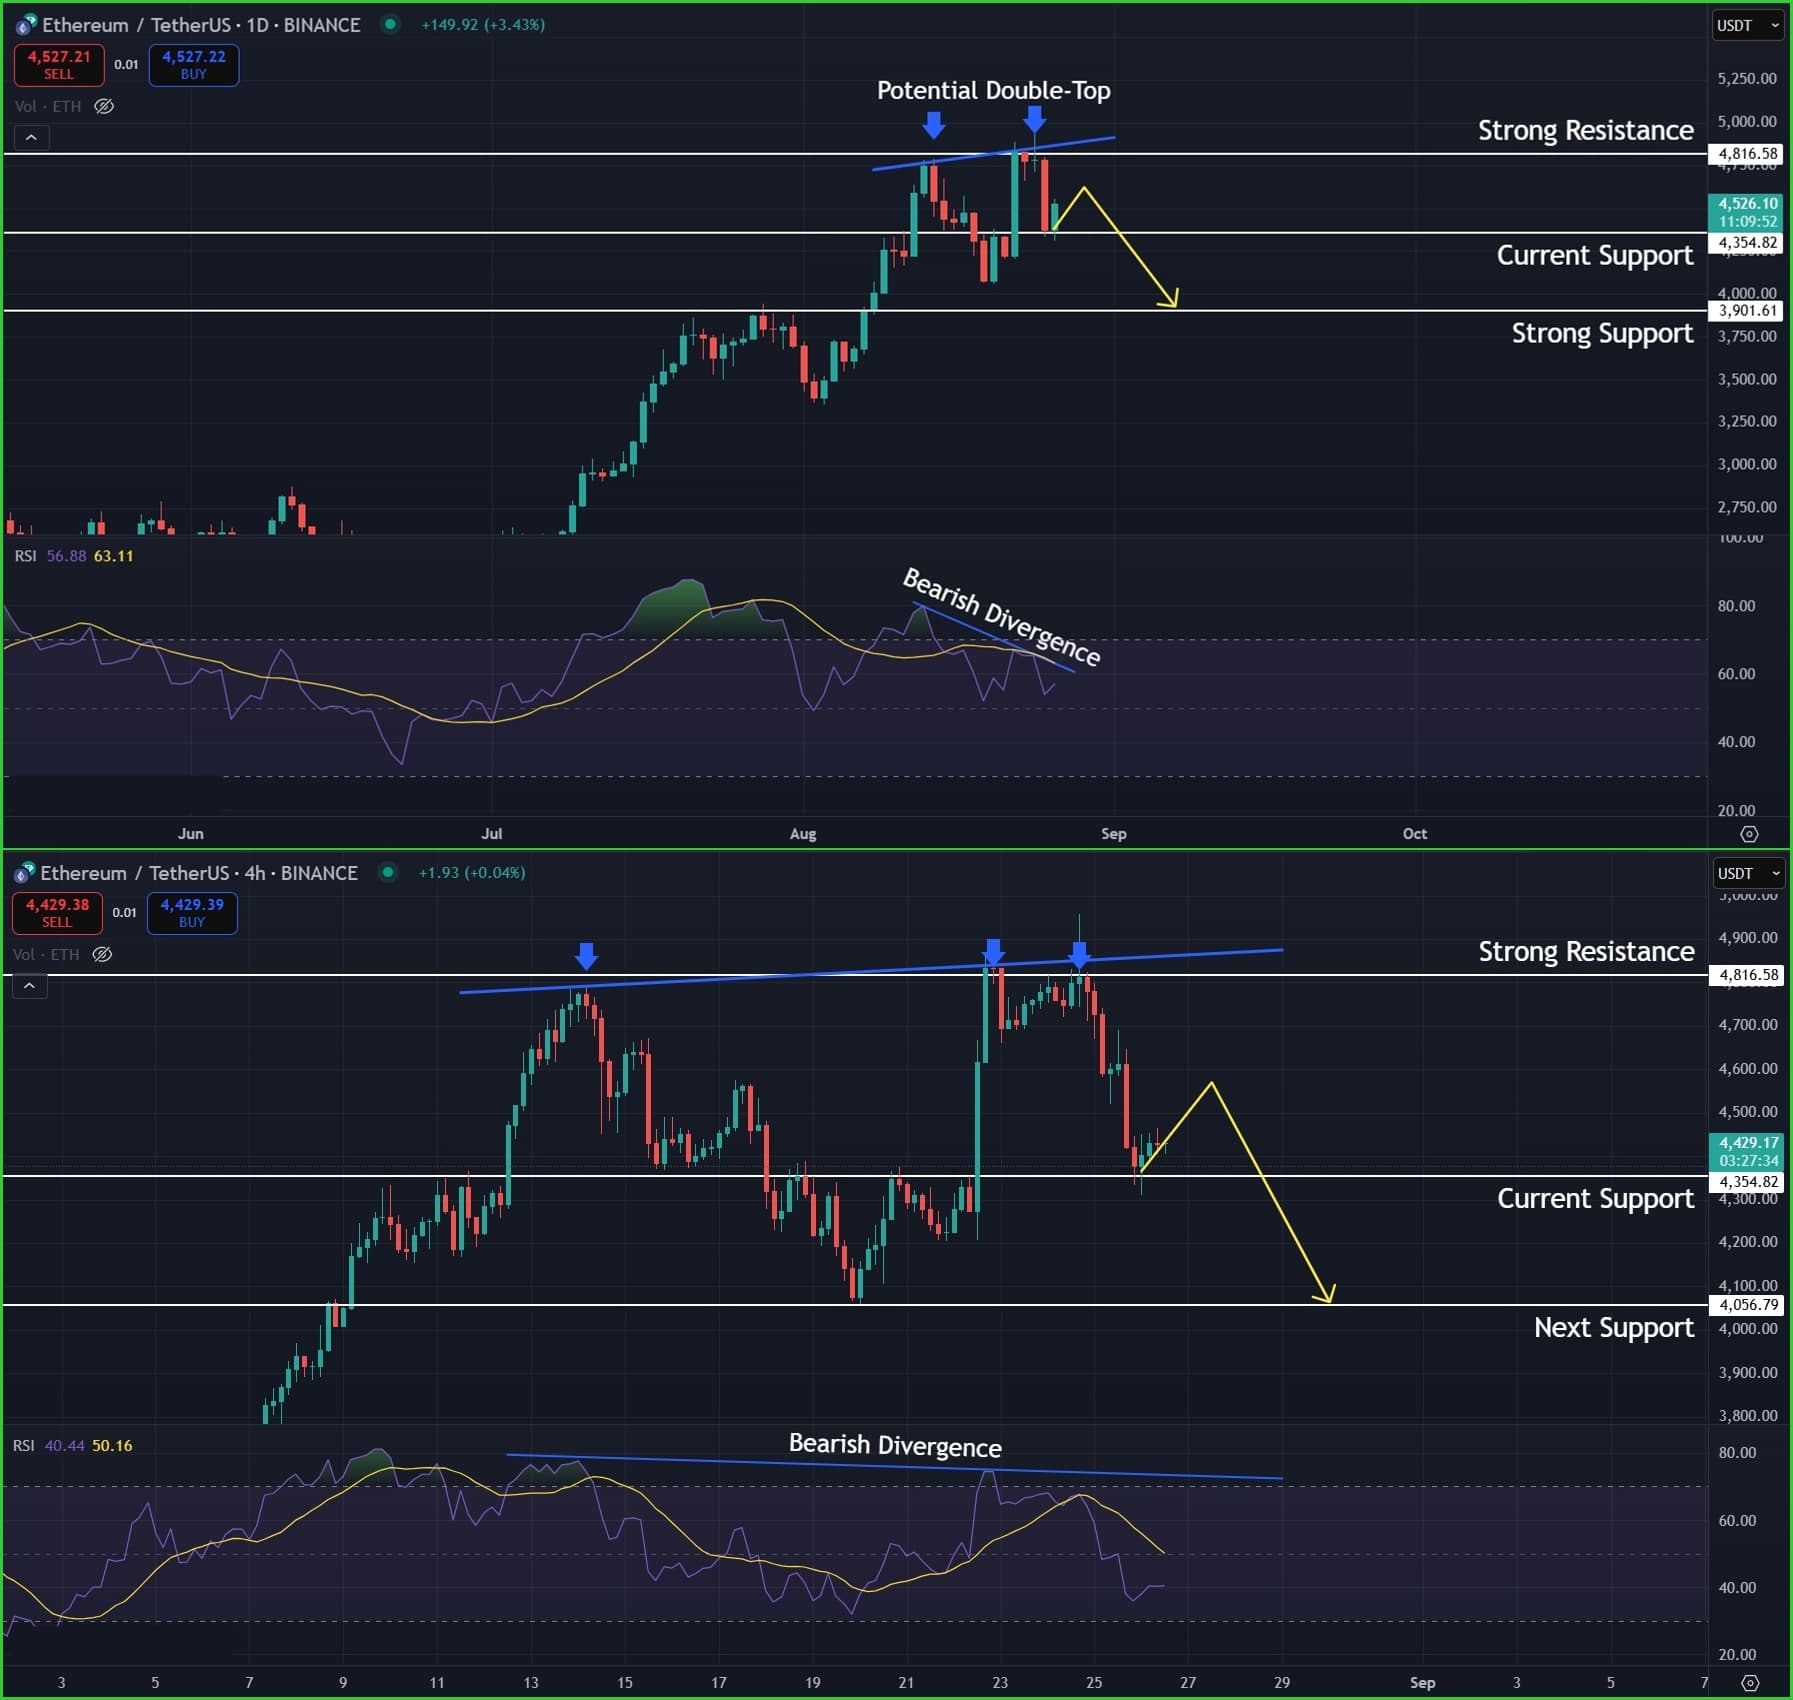Click the RSI 56.88 value in indicator legend
The image size is (1793, 1700).
click(66, 556)
